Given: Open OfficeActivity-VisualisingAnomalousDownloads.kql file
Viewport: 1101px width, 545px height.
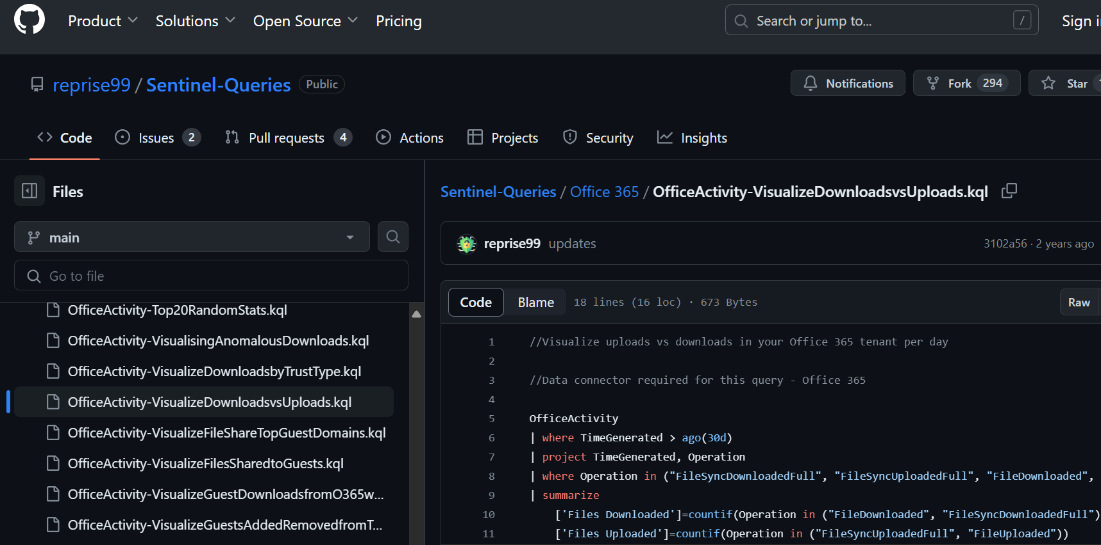Looking at the screenshot, I should pyautogui.click(x=218, y=341).
